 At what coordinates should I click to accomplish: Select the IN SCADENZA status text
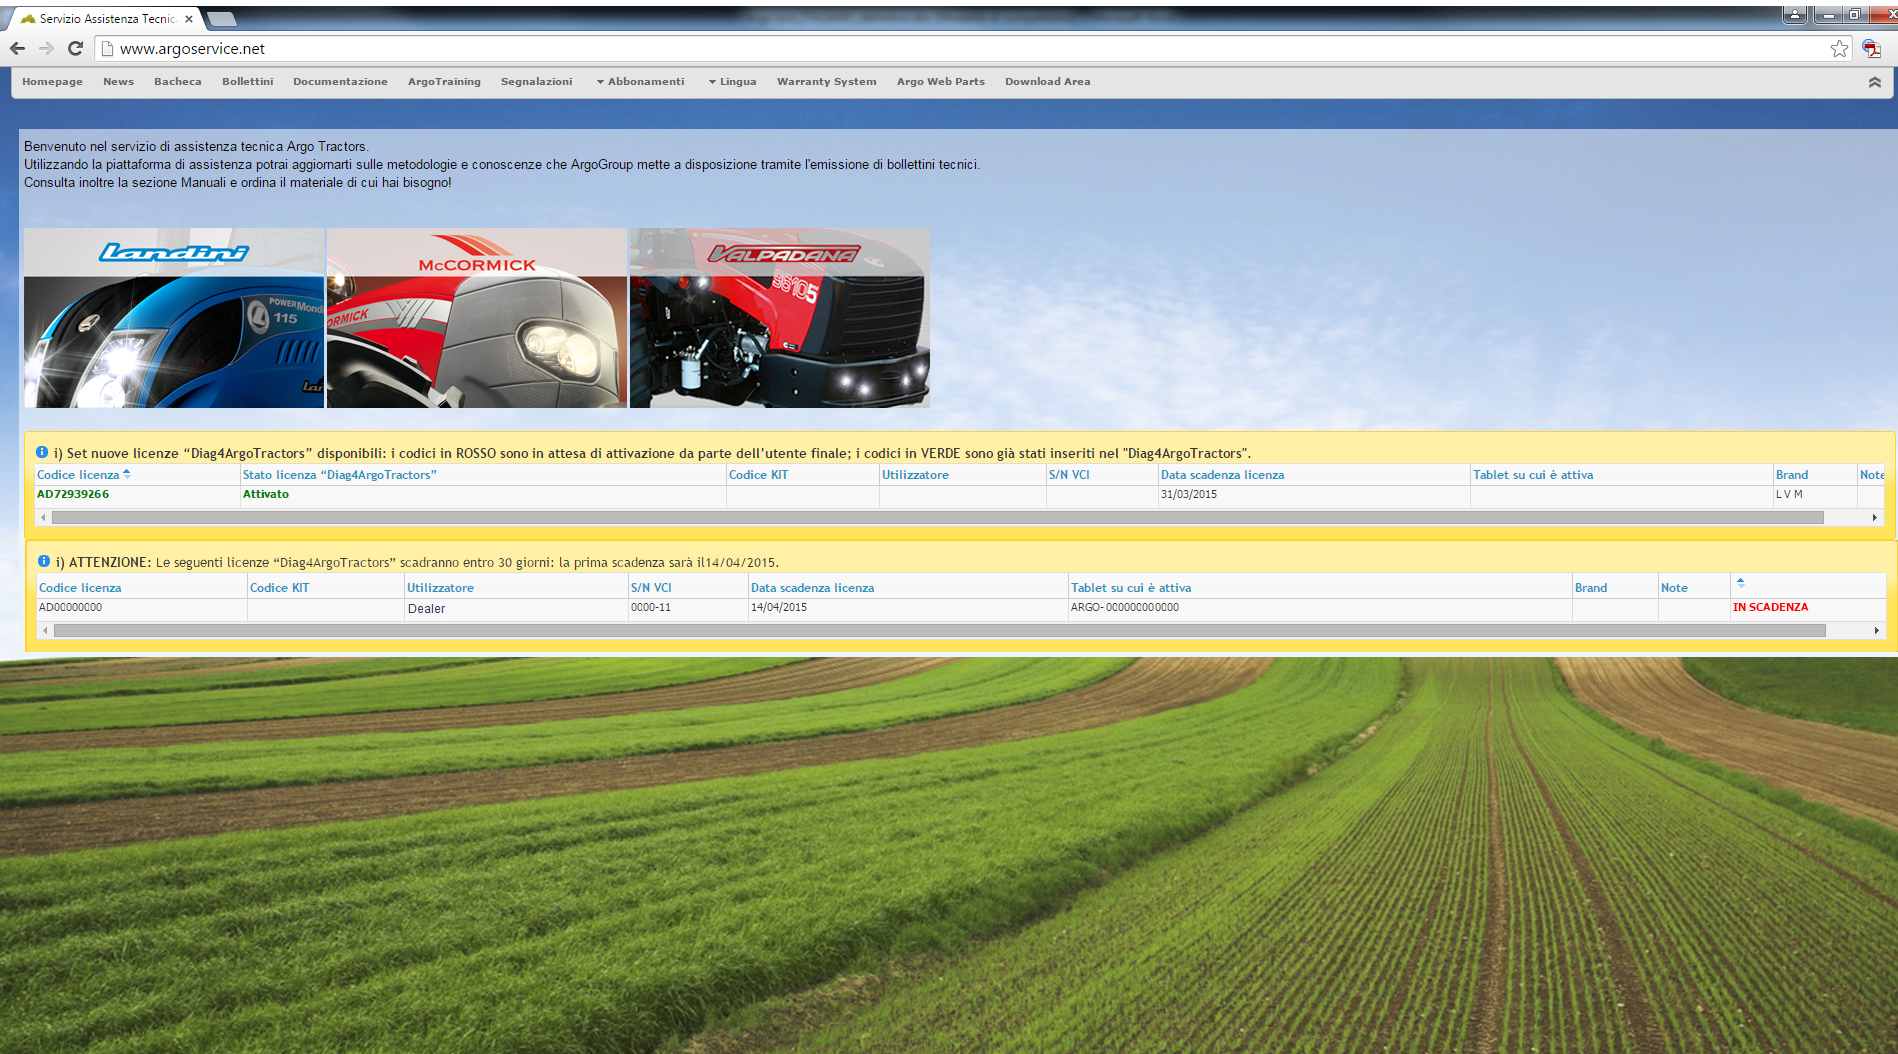point(1770,607)
